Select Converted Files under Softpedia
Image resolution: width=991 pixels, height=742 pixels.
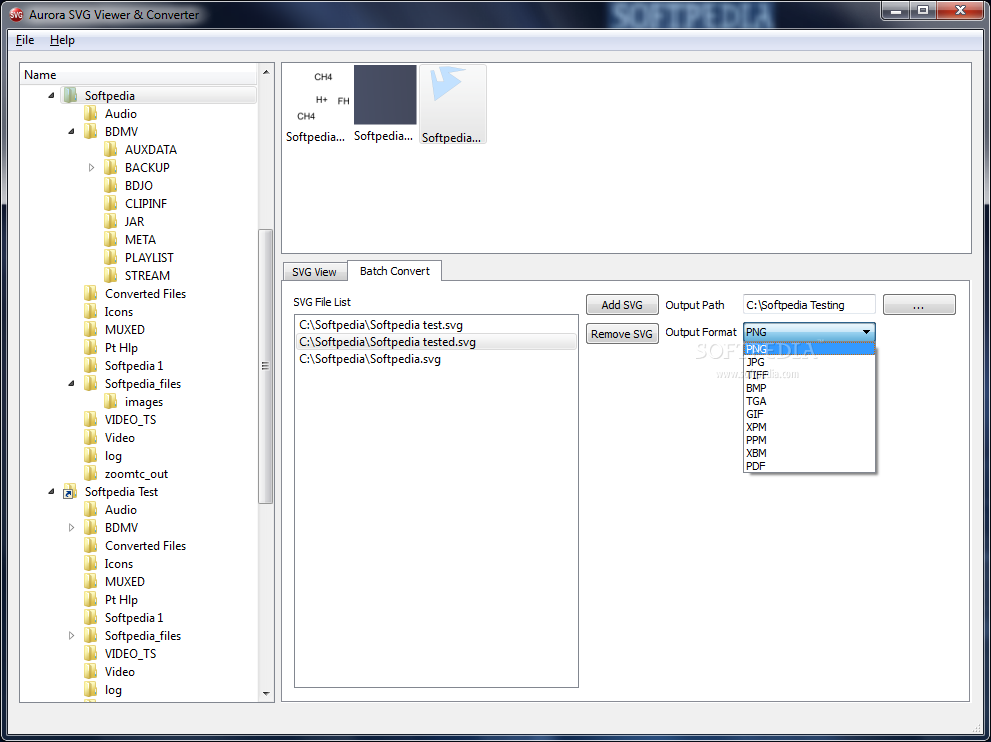tap(145, 294)
